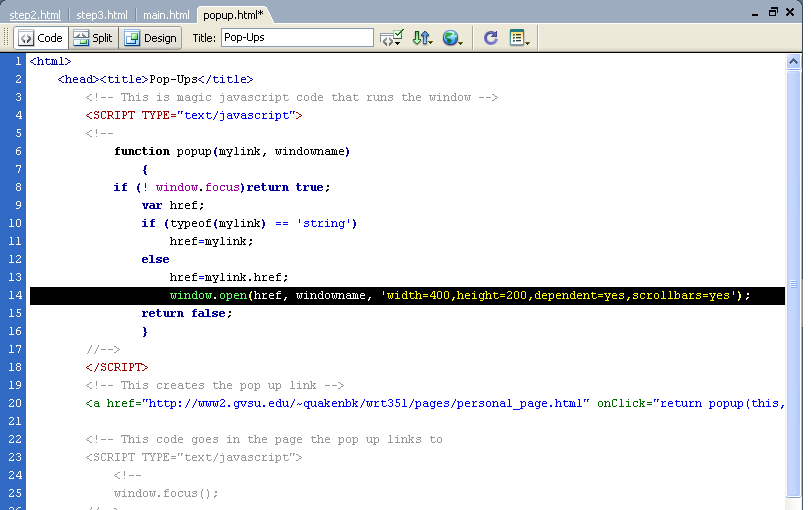Click line number 14 in gutter
The height and width of the screenshot is (510, 811).
click(15, 295)
